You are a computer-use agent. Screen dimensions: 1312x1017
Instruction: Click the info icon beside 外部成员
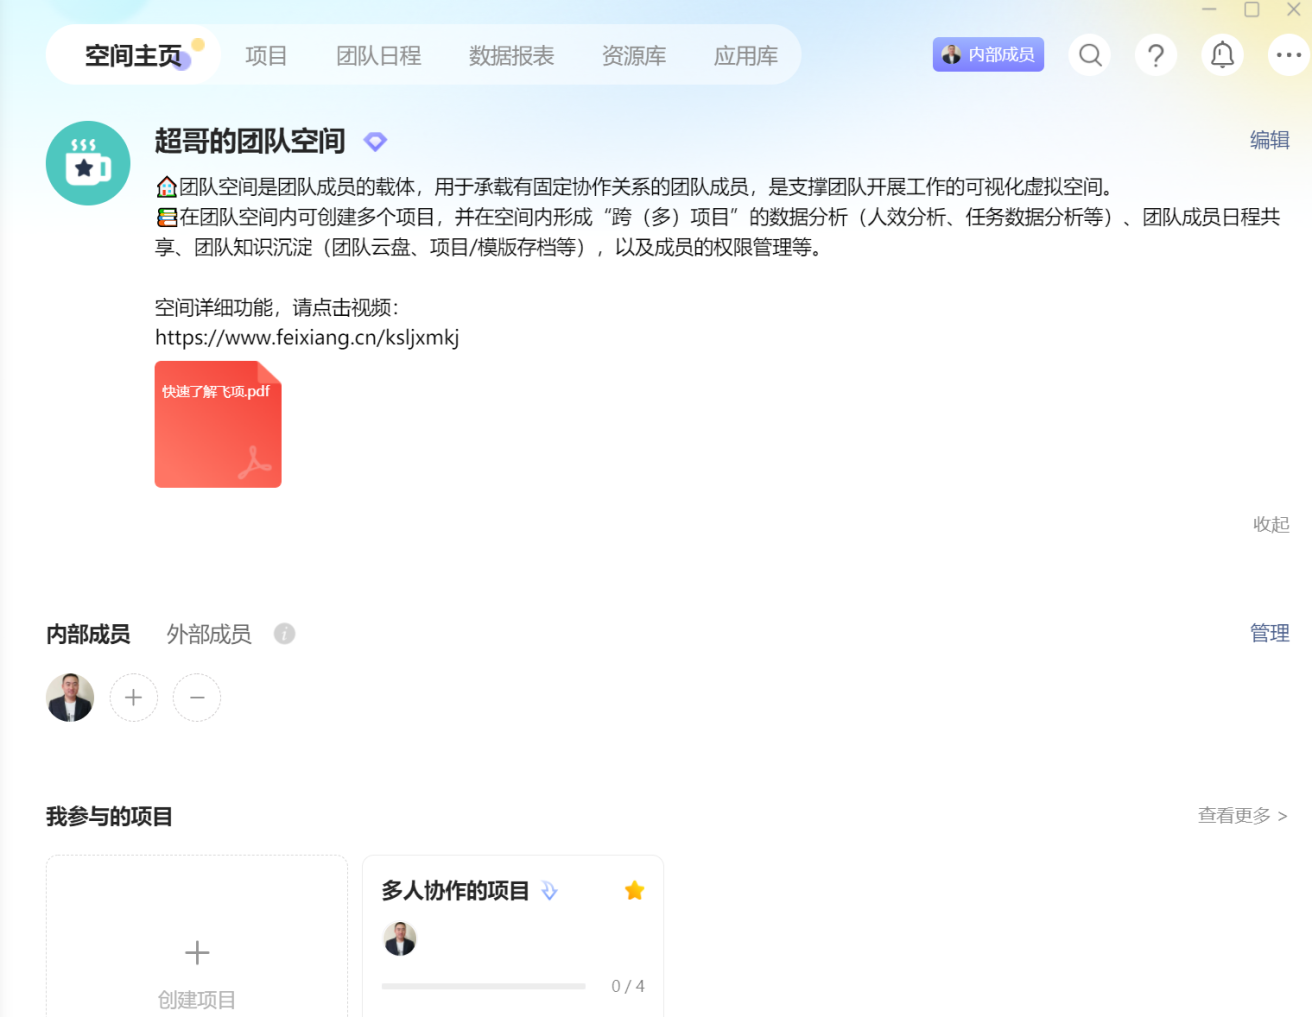pyautogui.click(x=283, y=633)
